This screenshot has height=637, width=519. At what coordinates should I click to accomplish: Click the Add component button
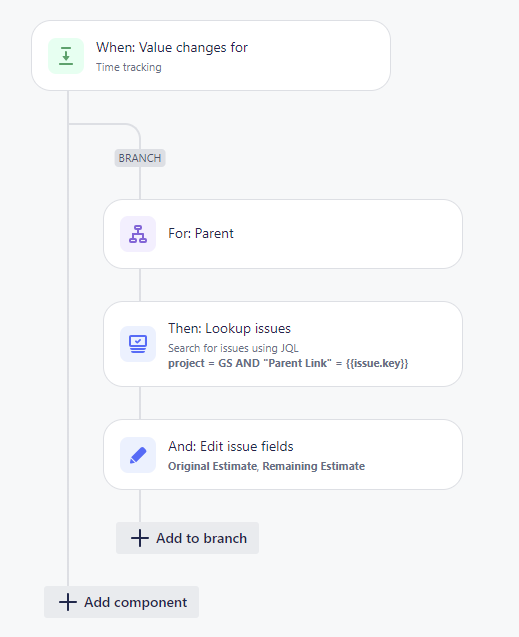[x=121, y=602]
